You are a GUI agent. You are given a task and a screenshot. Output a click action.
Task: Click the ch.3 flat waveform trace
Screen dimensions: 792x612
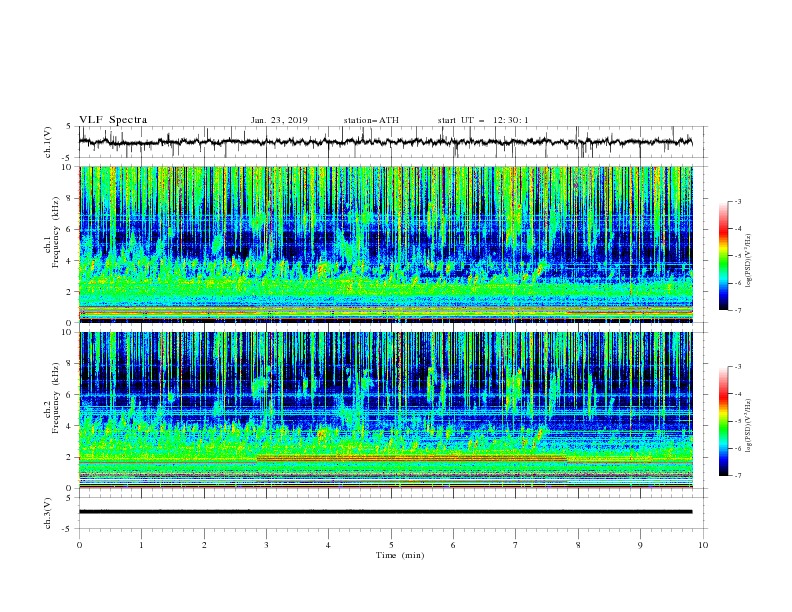coord(385,512)
